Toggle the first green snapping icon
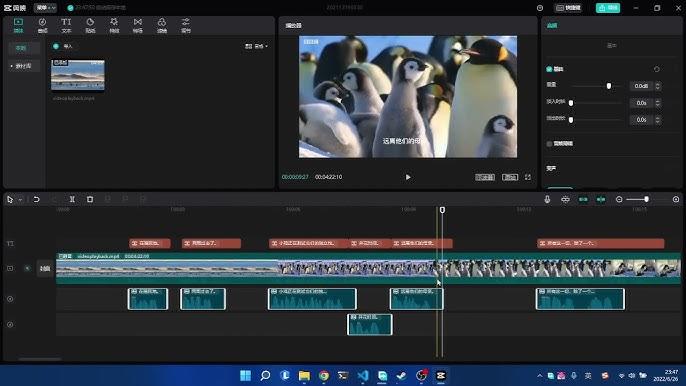 [583, 200]
